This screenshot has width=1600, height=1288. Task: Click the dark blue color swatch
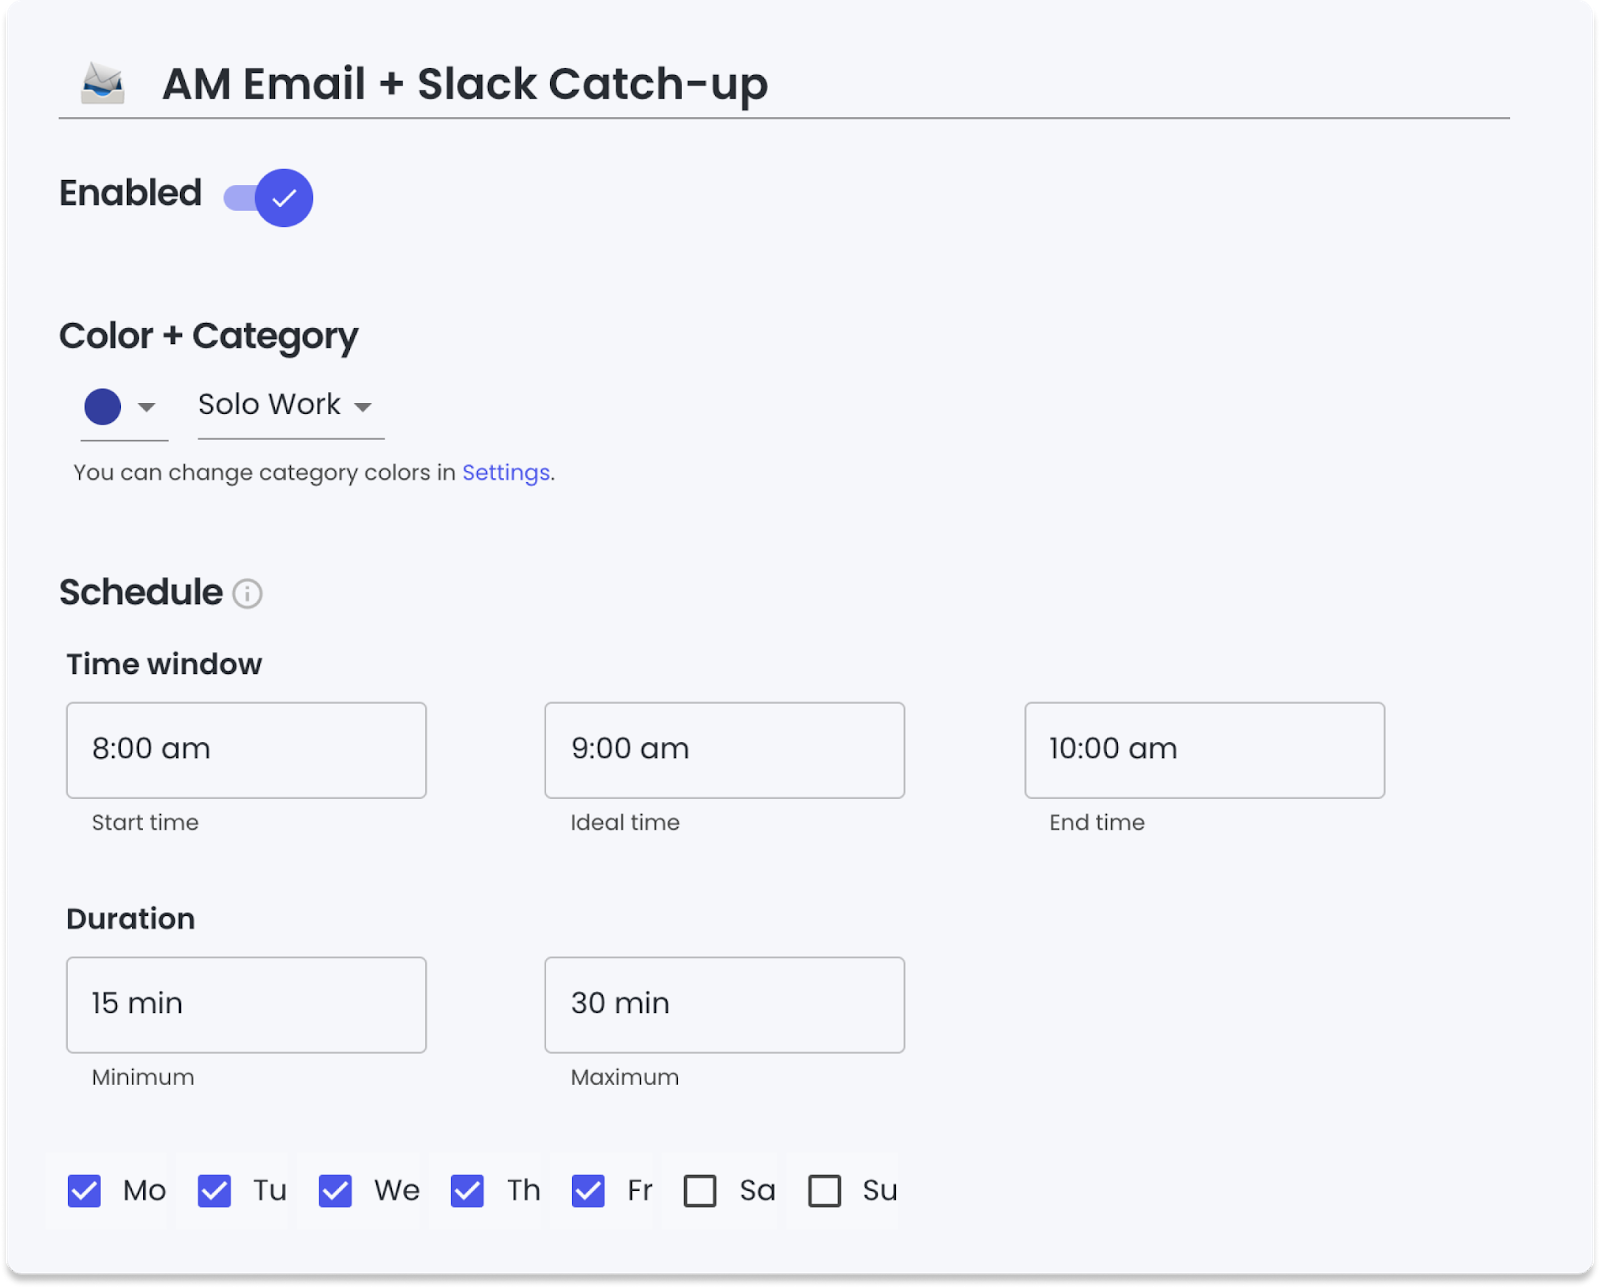pyautogui.click(x=103, y=407)
